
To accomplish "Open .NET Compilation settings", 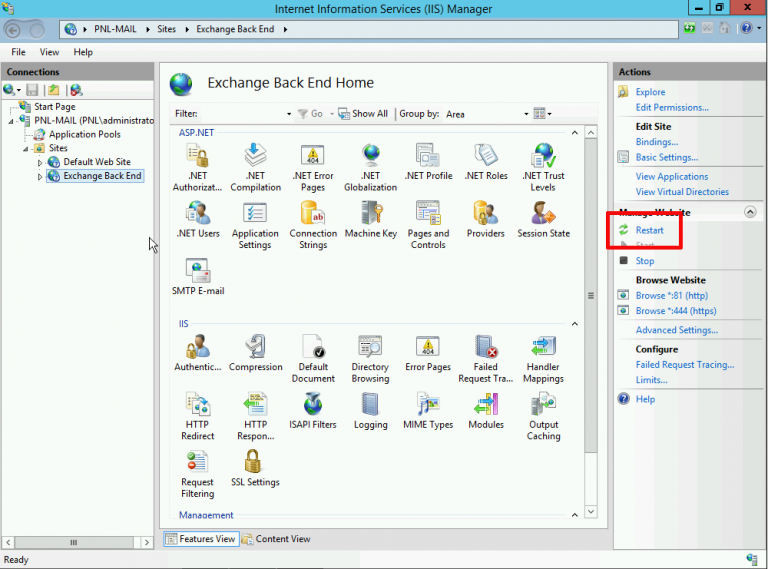I will (x=255, y=167).
